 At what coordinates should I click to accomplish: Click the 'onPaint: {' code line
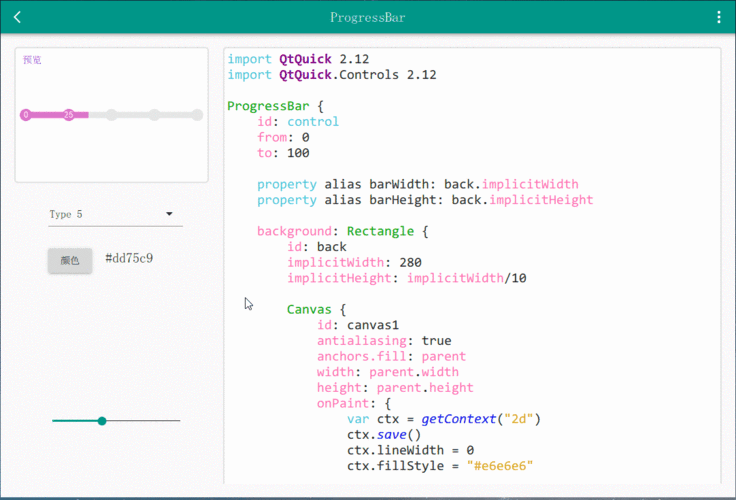coord(354,403)
